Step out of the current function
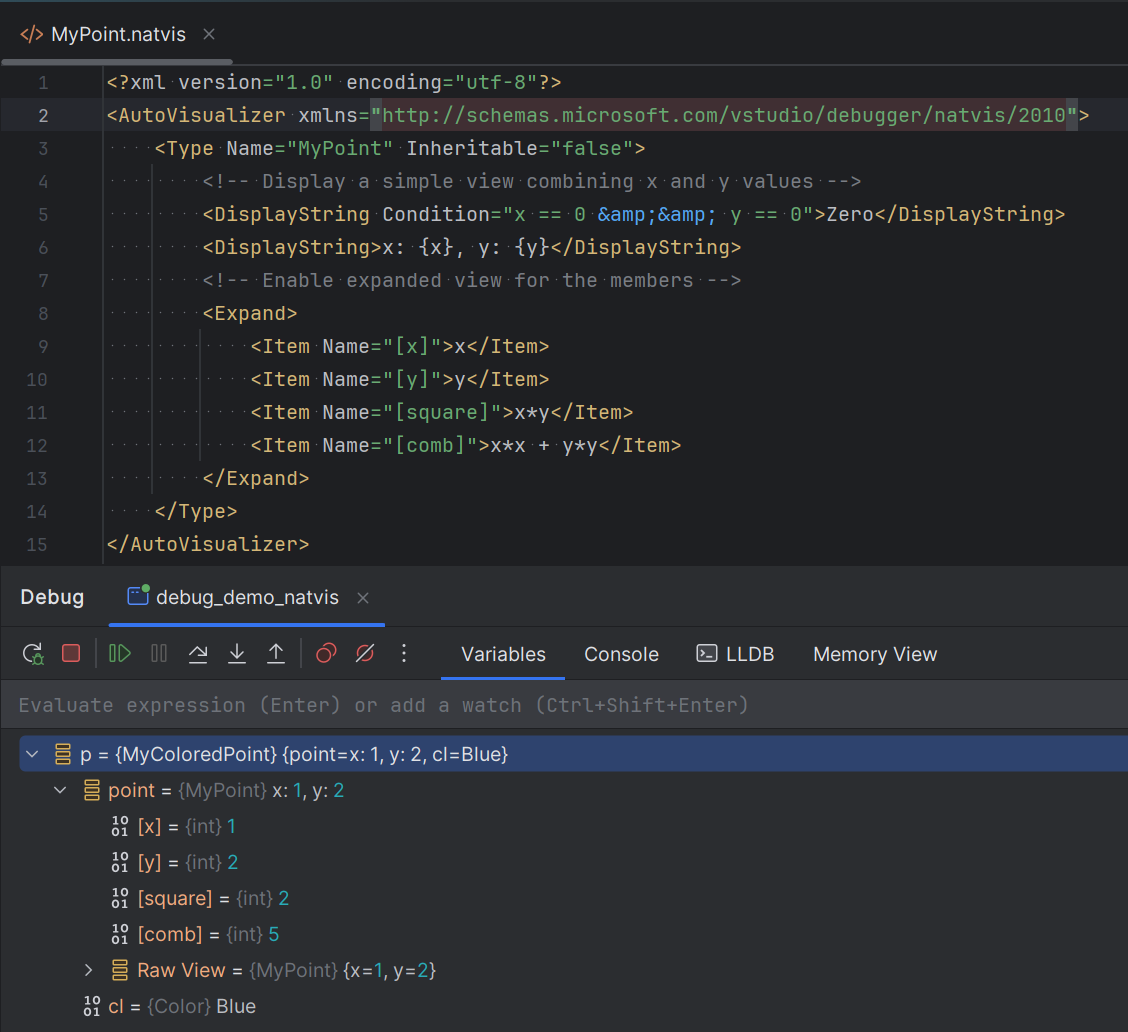This screenshot has height=1032, width=1128. point(276,653)
